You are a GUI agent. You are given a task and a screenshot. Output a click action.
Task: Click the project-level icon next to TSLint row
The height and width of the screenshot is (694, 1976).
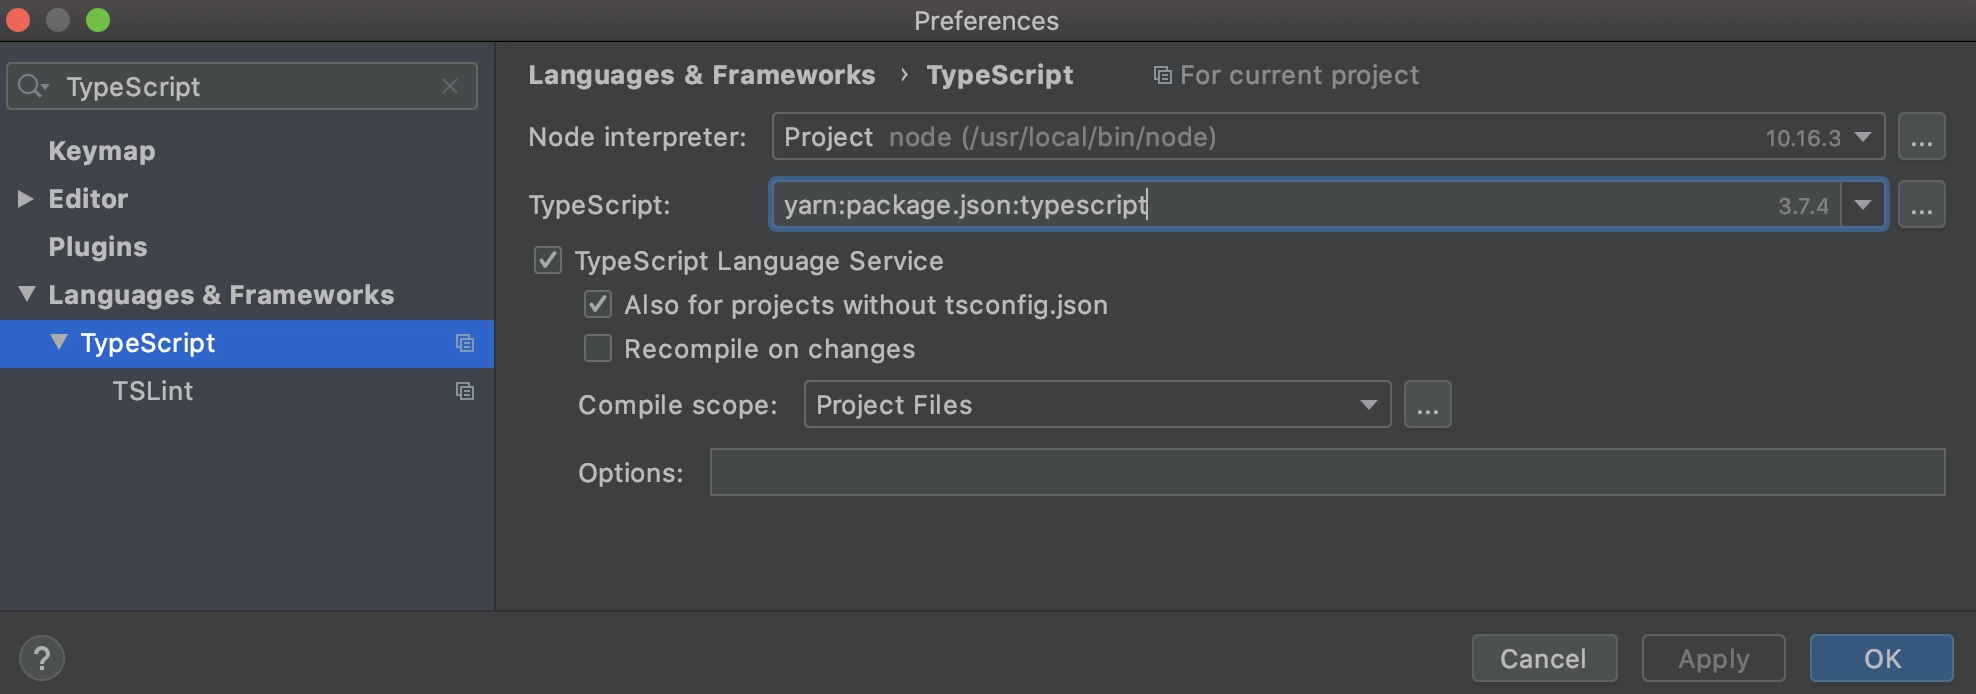click(465, 391)
